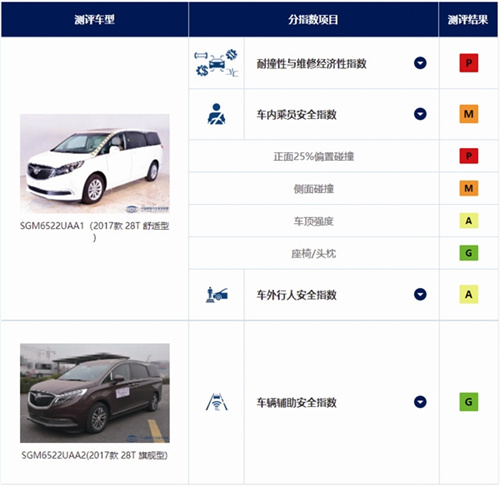Click the SGM6522UAA2 2017款 28T 旗舰型 caption
The width and height of the screenshot is (500, 487).
(95, 455)
